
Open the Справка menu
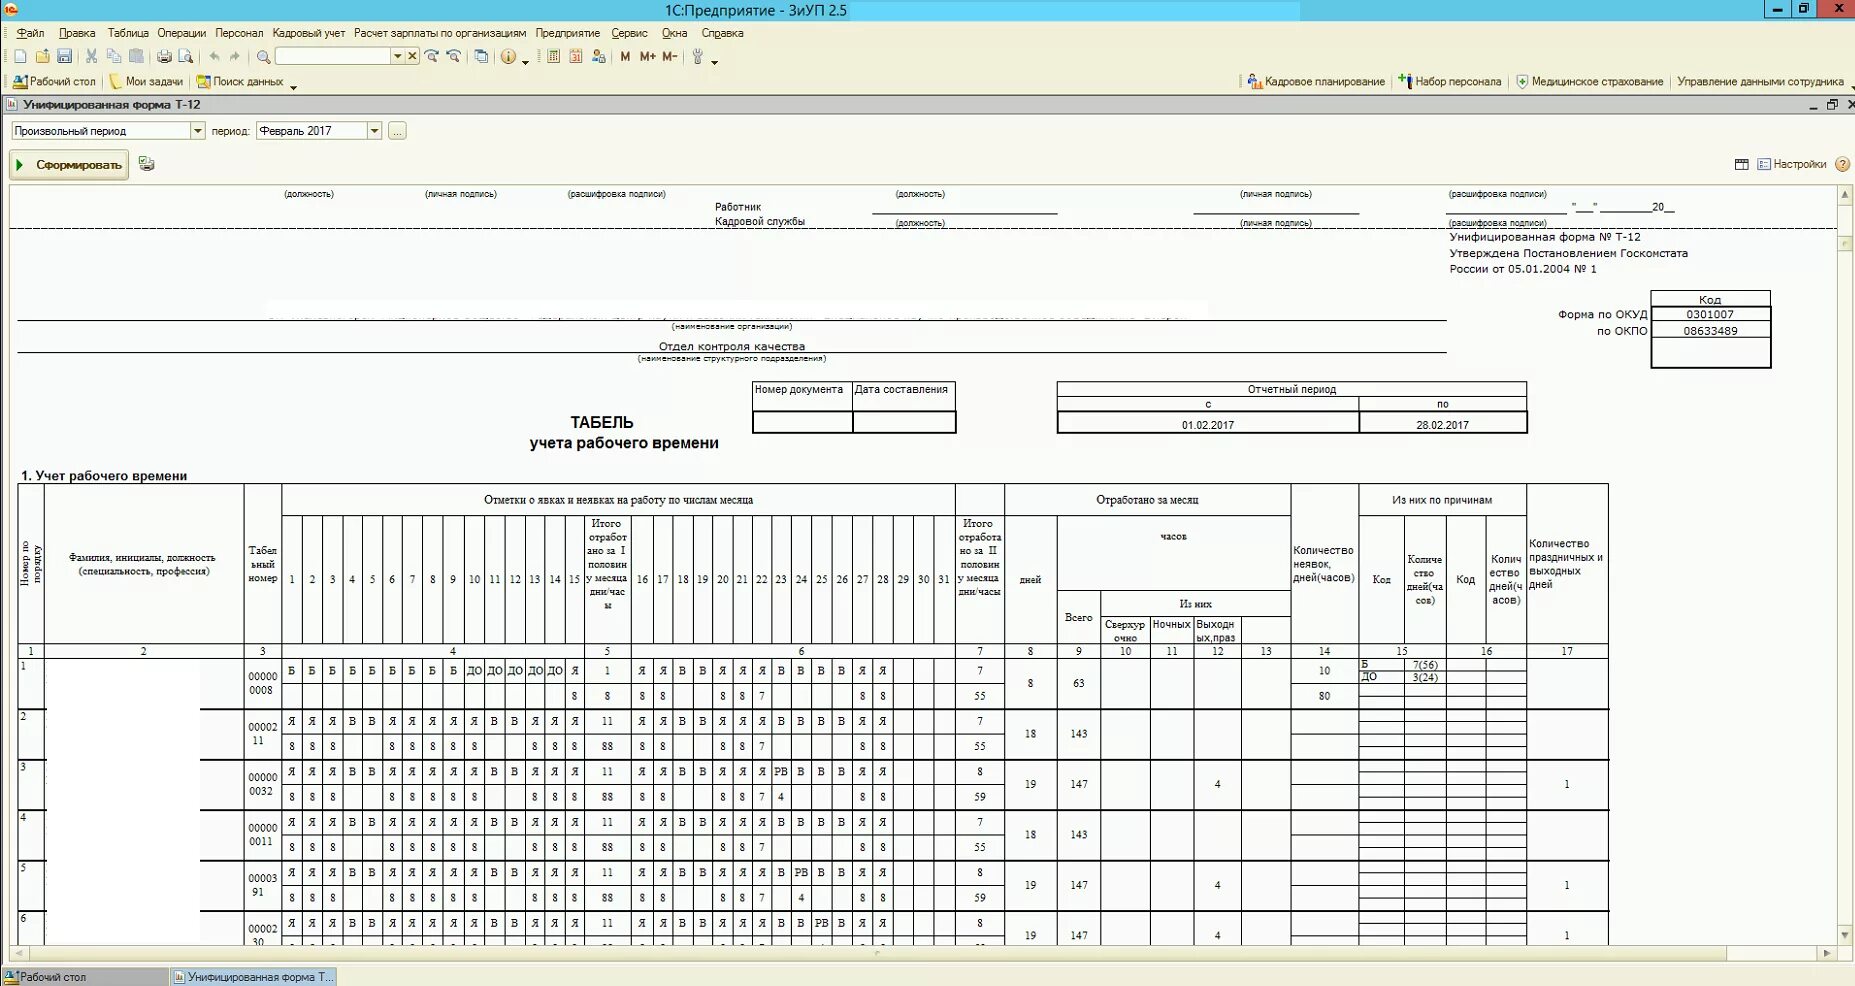(722, 33)
